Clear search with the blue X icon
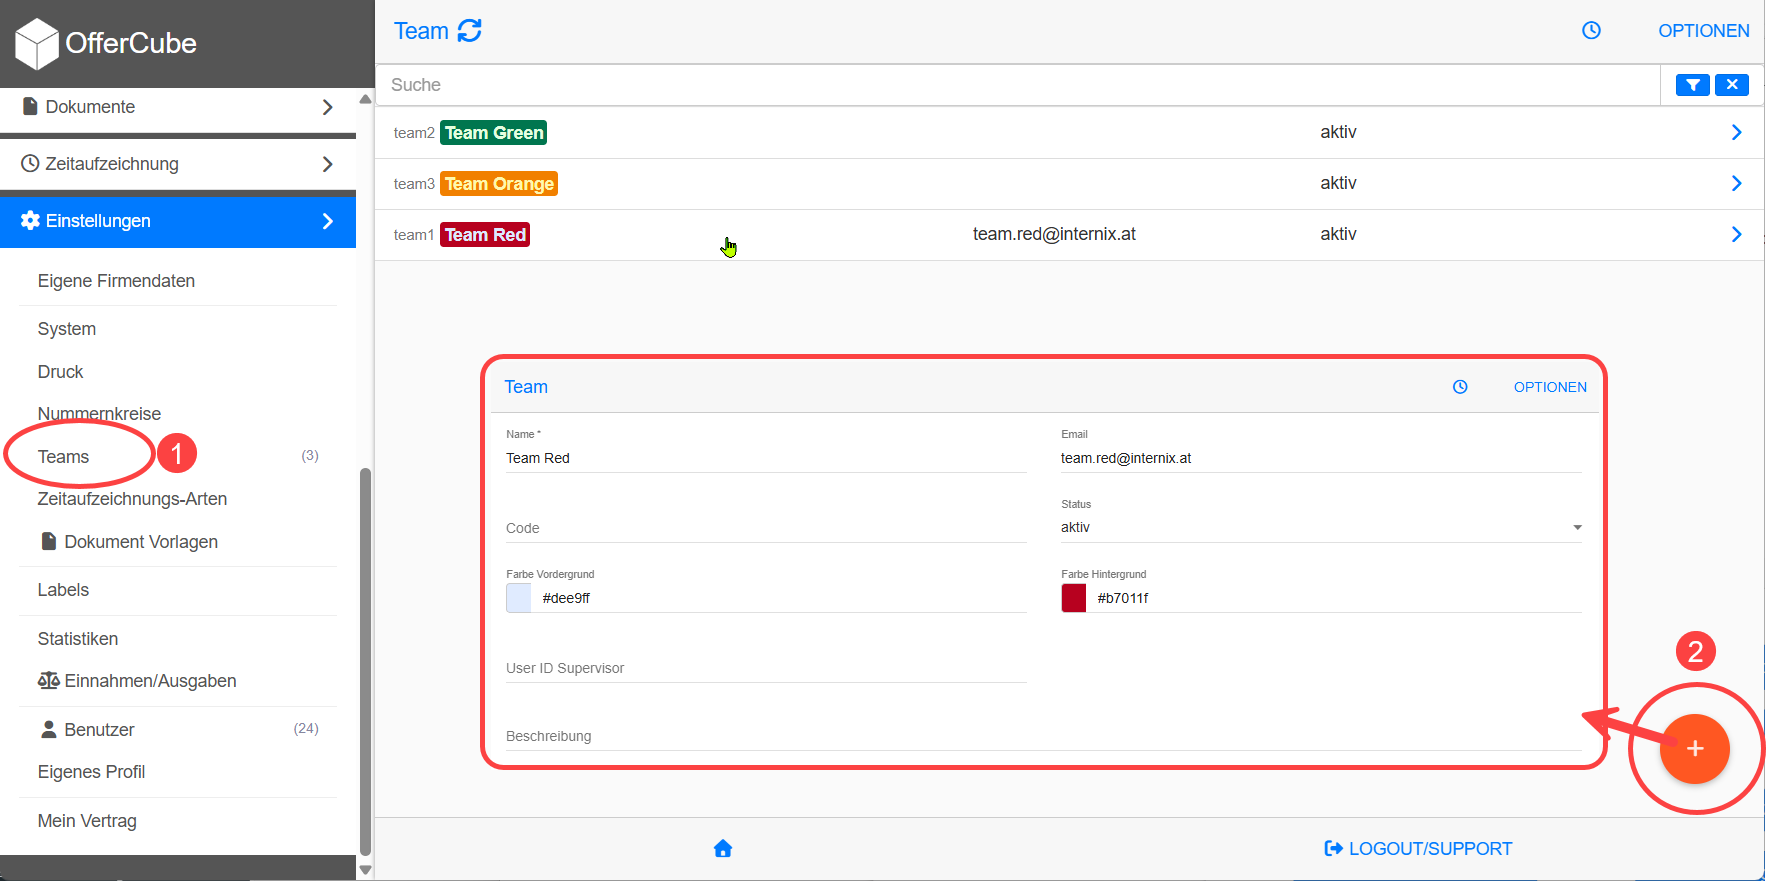The width and height of the screenshot is (1766, 881). pyautogui.click(x=1732, y=85)
